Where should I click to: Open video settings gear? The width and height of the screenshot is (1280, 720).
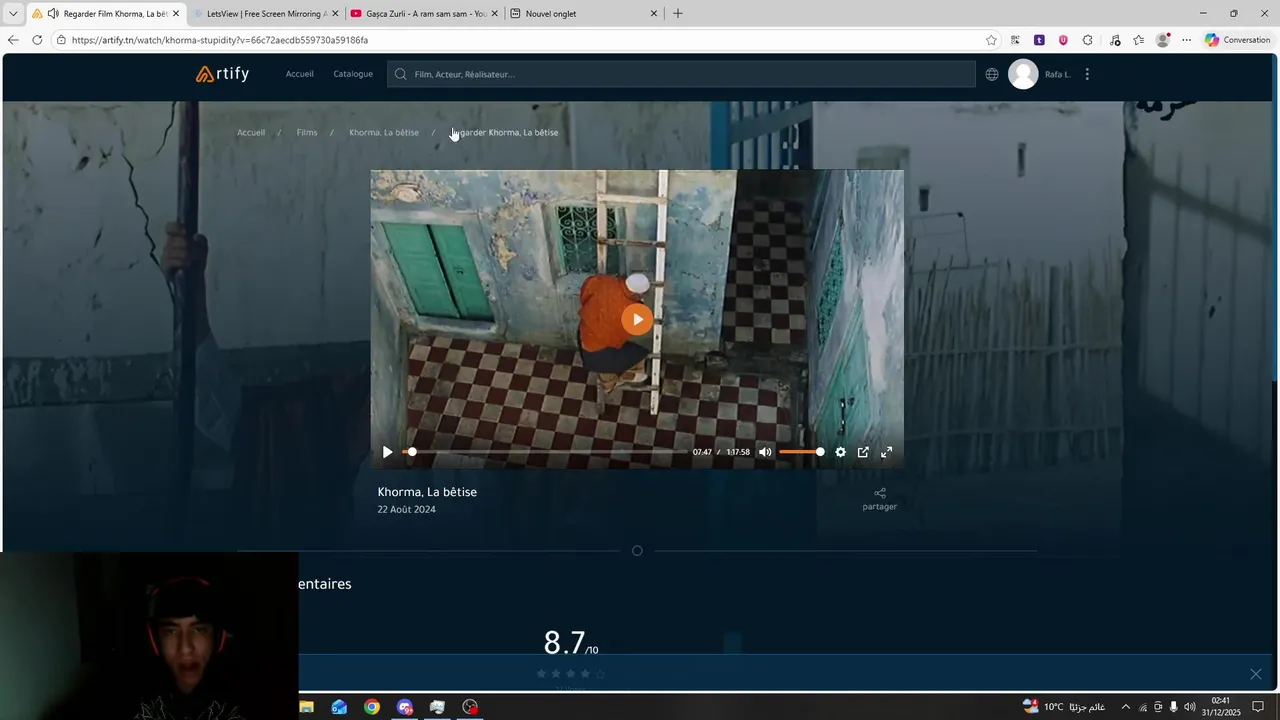coord(840,452)
